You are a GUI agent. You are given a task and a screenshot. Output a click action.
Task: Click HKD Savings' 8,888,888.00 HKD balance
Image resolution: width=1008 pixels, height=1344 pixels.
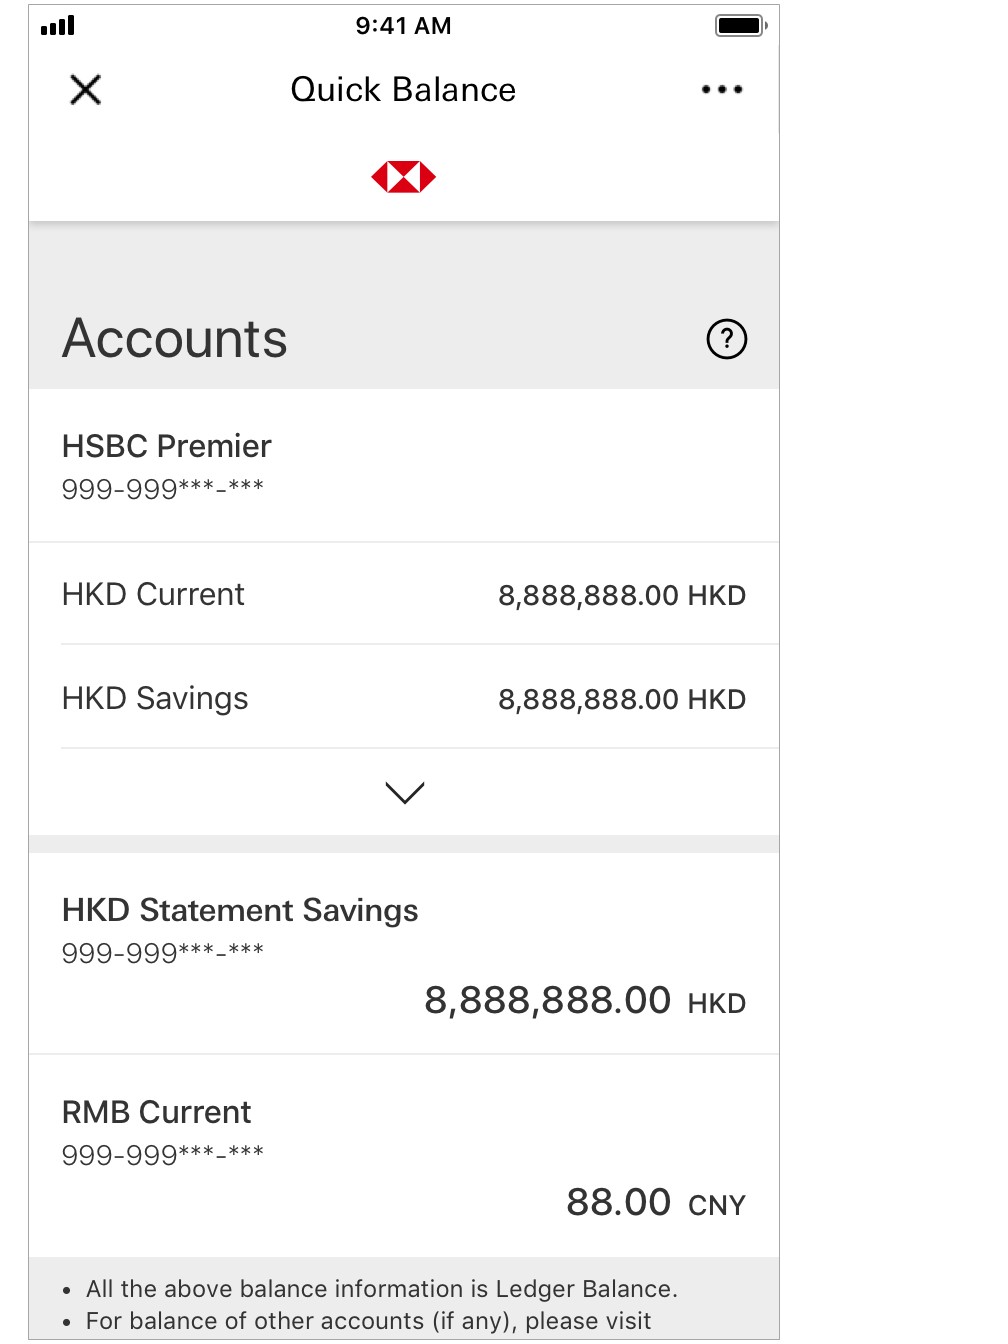pyautogui.click(x=622, y=700)
